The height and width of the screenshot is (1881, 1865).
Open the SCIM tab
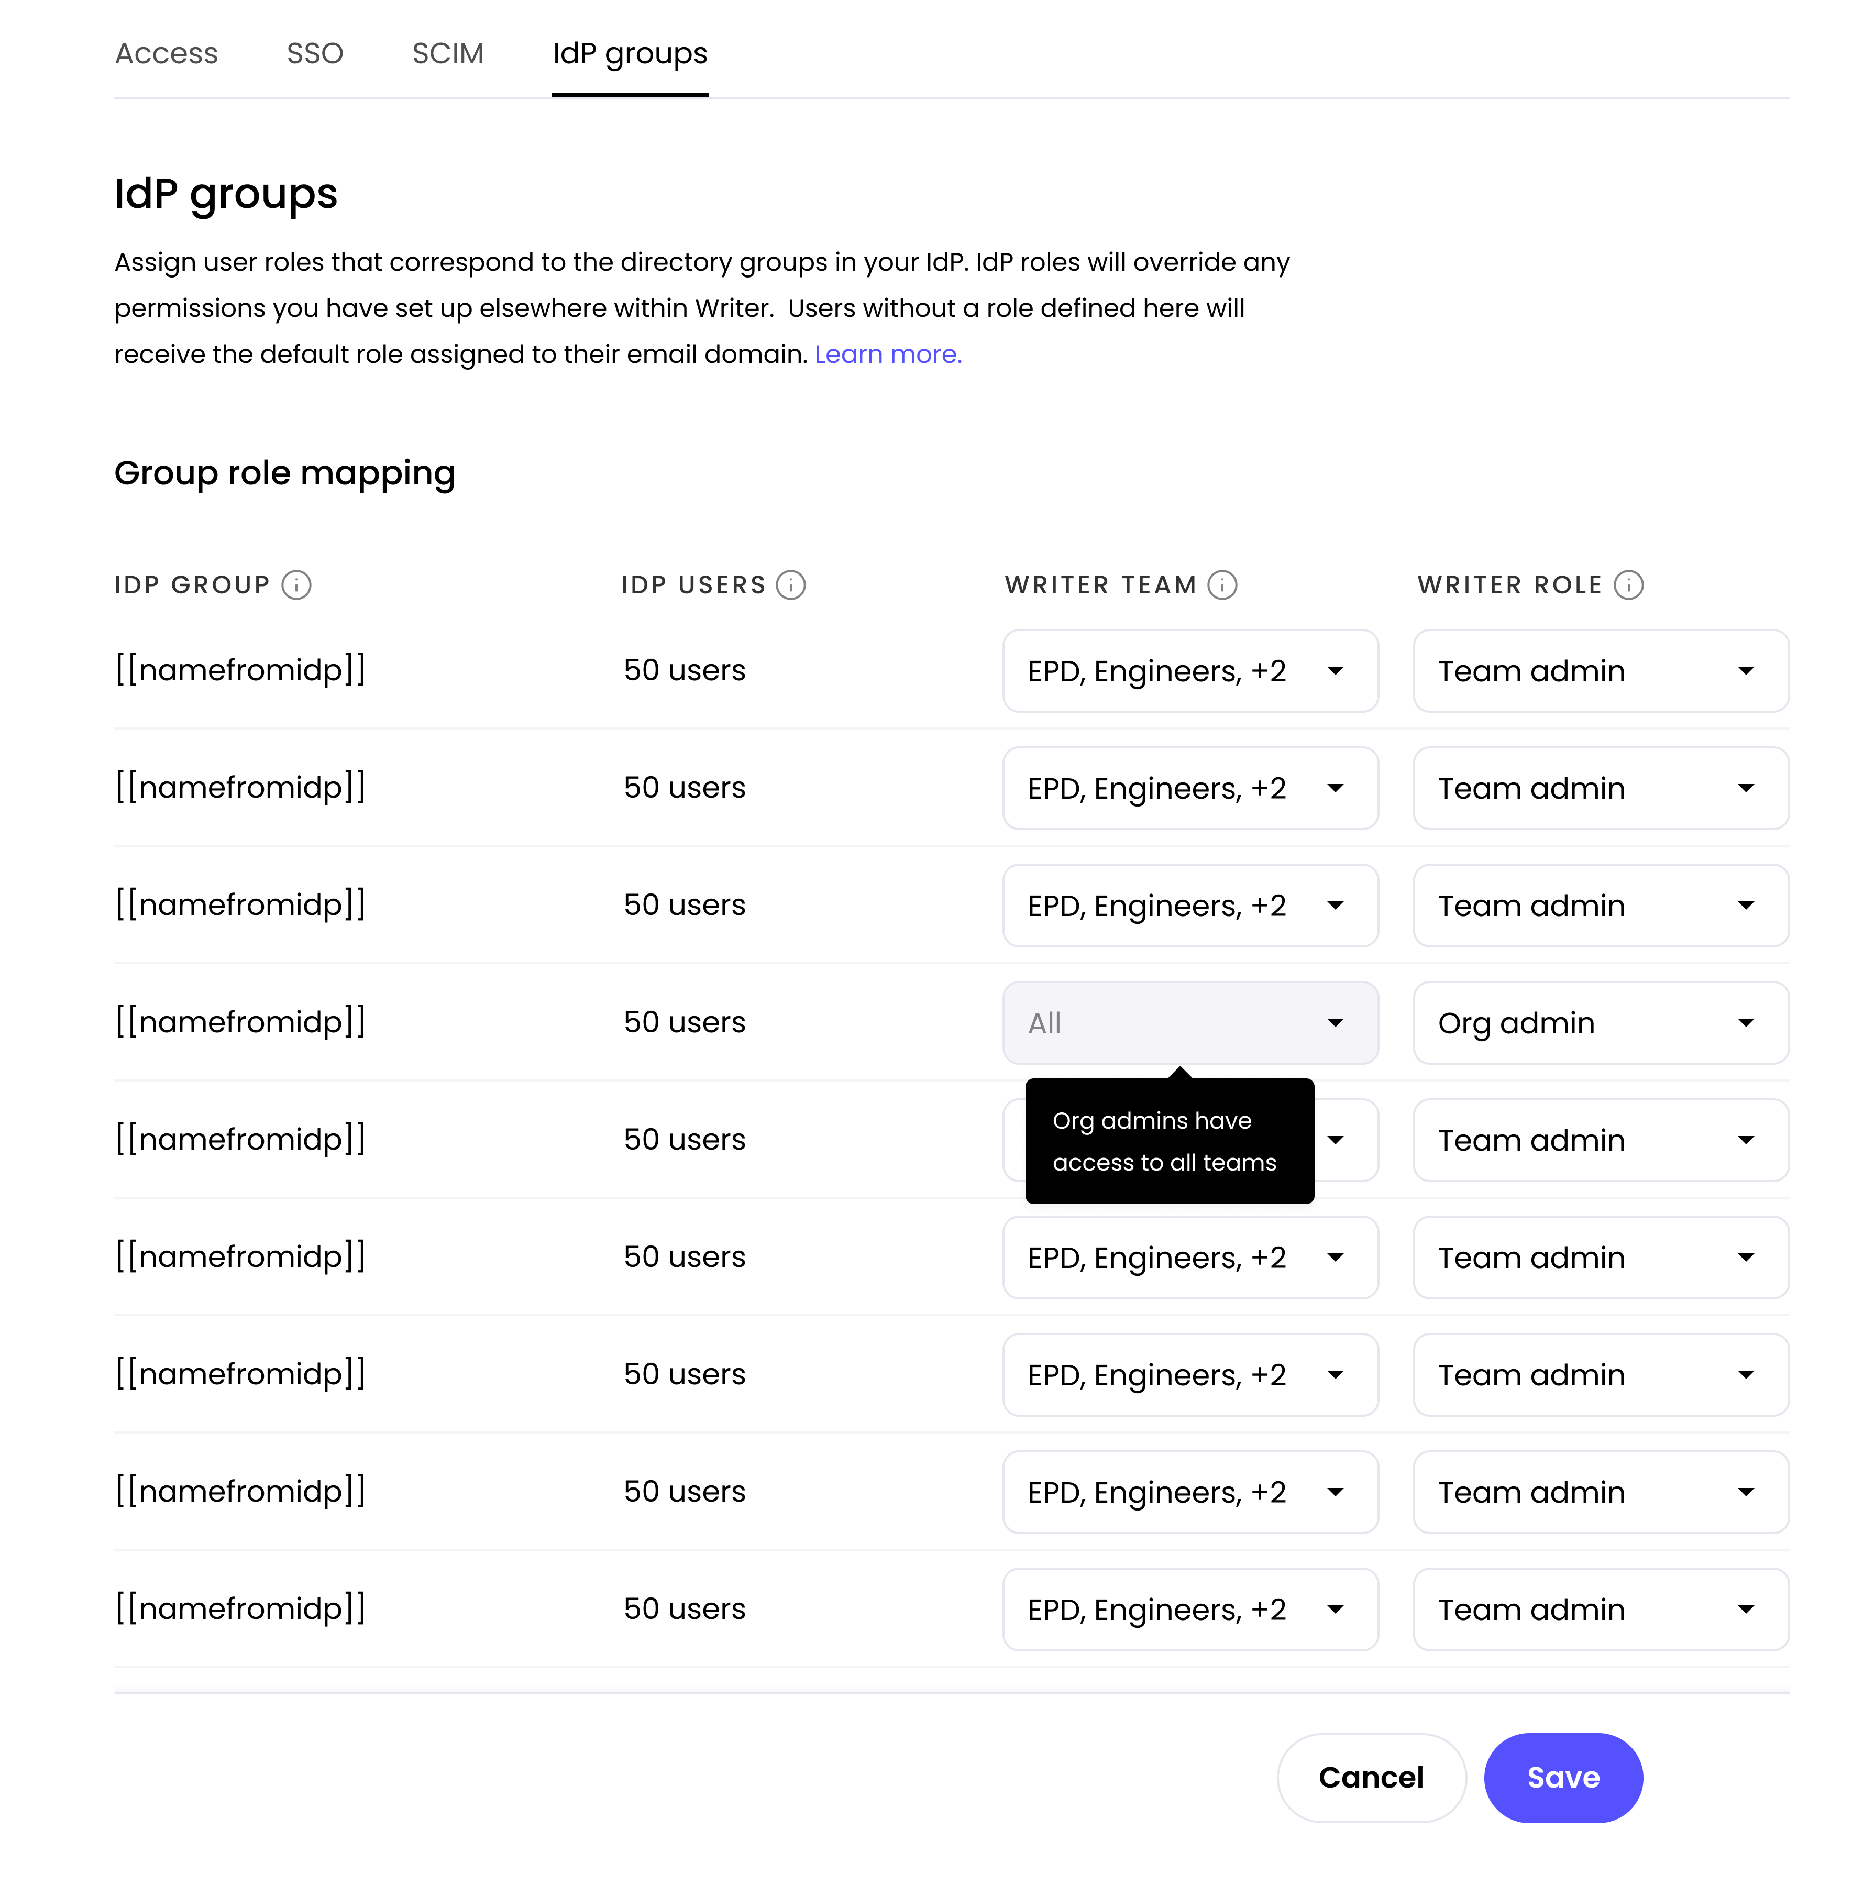tap(448, 53)
